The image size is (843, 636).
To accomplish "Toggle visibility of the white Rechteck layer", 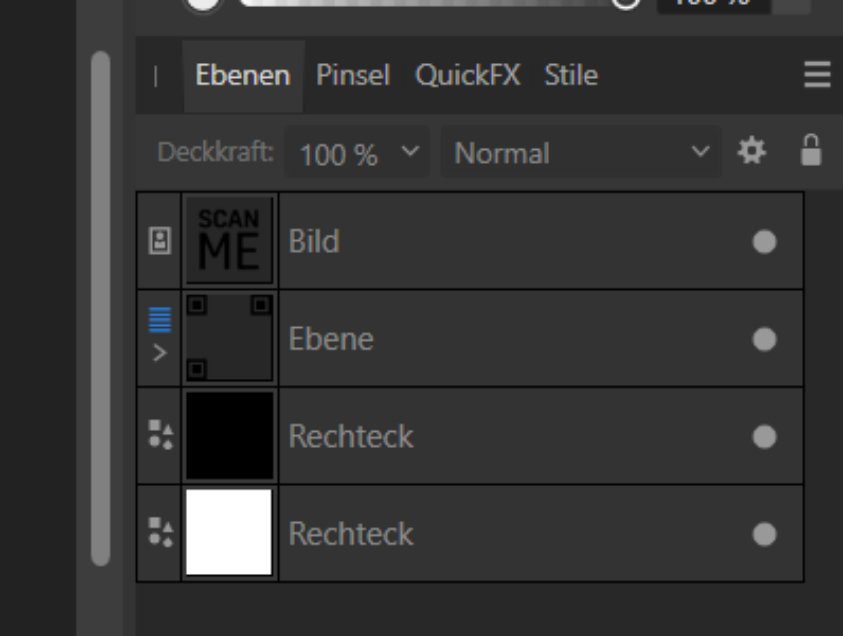I will pos(766,533).
